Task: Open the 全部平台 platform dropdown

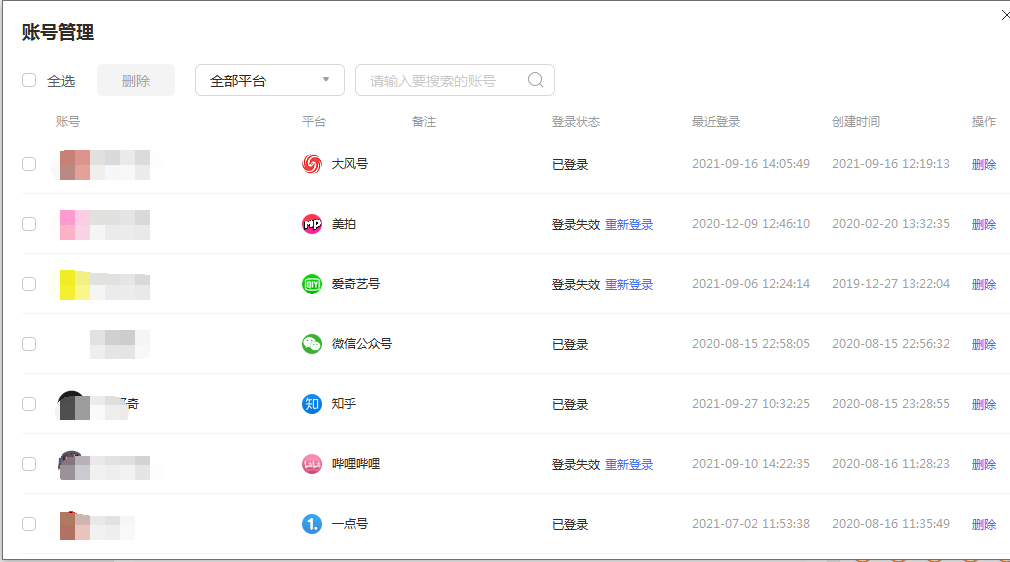Action: tap(270, 80)
